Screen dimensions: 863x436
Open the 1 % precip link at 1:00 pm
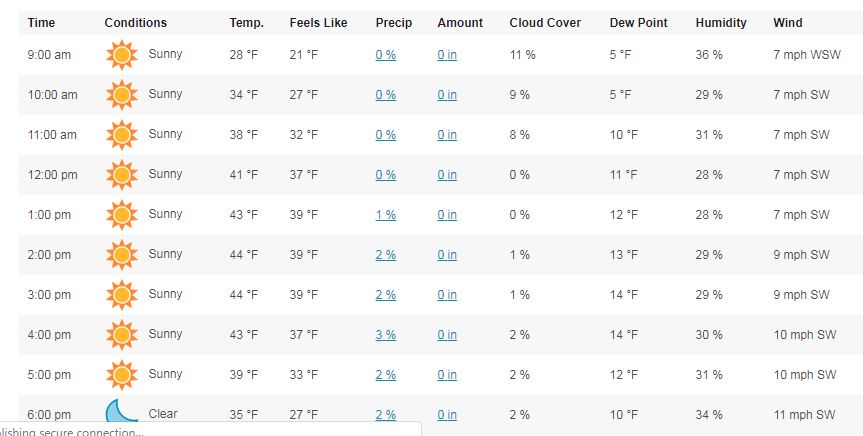point(386,215)
